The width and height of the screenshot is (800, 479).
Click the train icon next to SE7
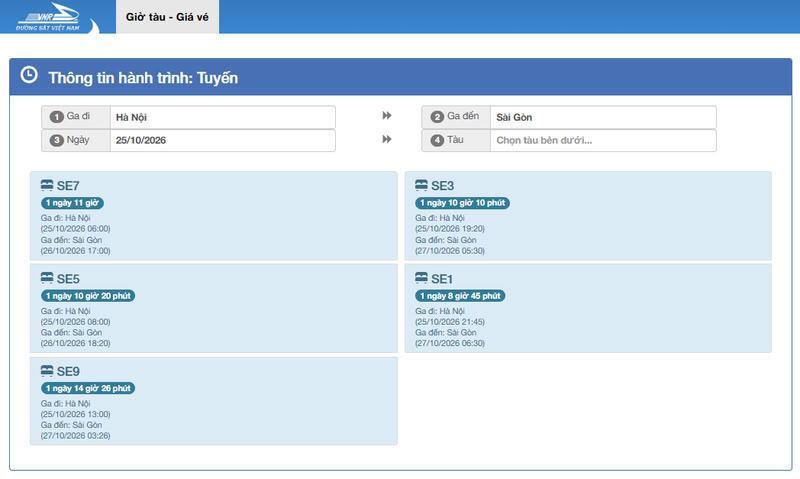(47, 185)
